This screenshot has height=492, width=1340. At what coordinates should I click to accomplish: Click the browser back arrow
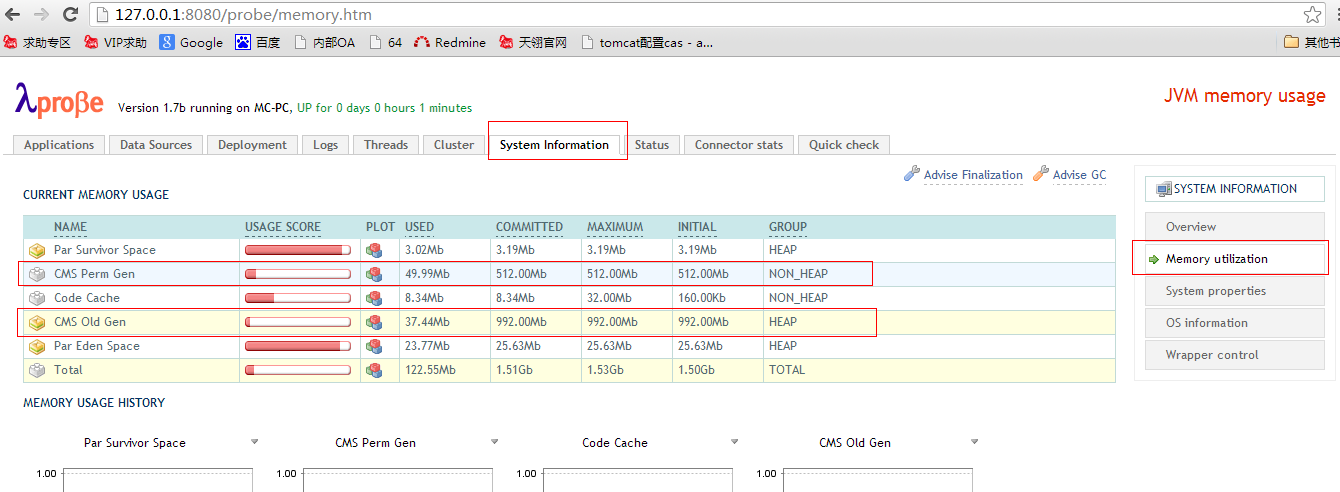click(13, 14)
